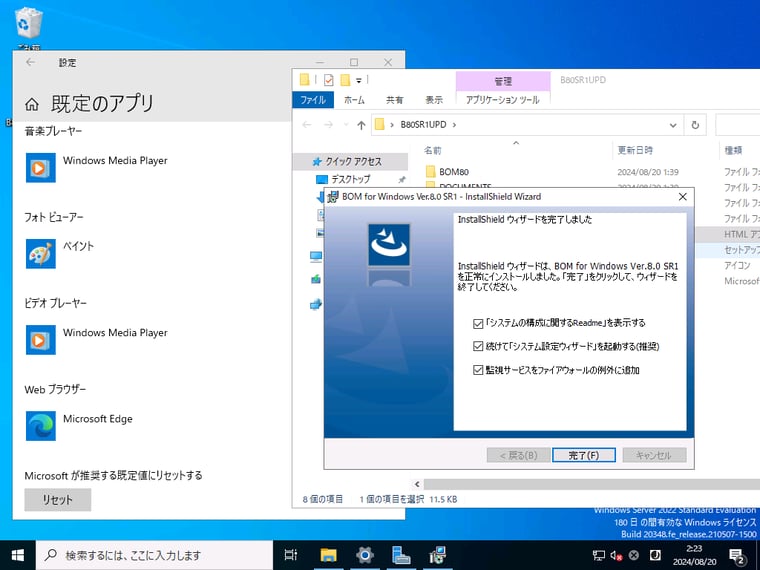760x570 pixels.
Task: Close the InstallShield Wizard dialog
Action: click(682, 197)
